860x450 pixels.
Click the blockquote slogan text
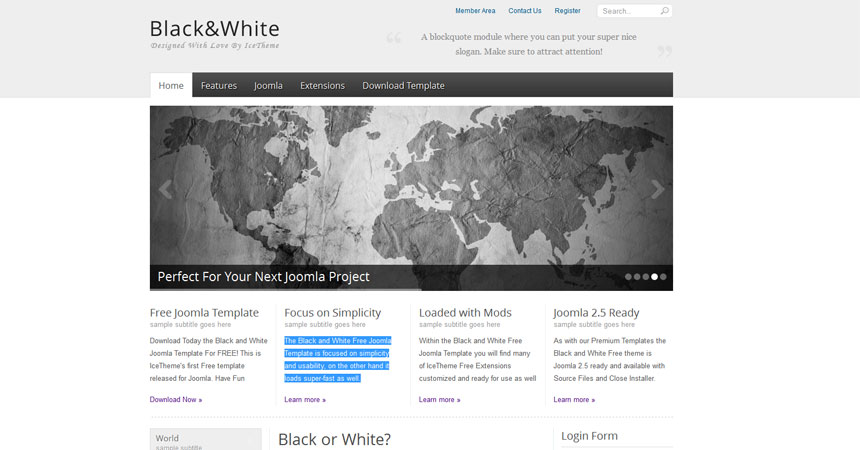pos(529,44)
